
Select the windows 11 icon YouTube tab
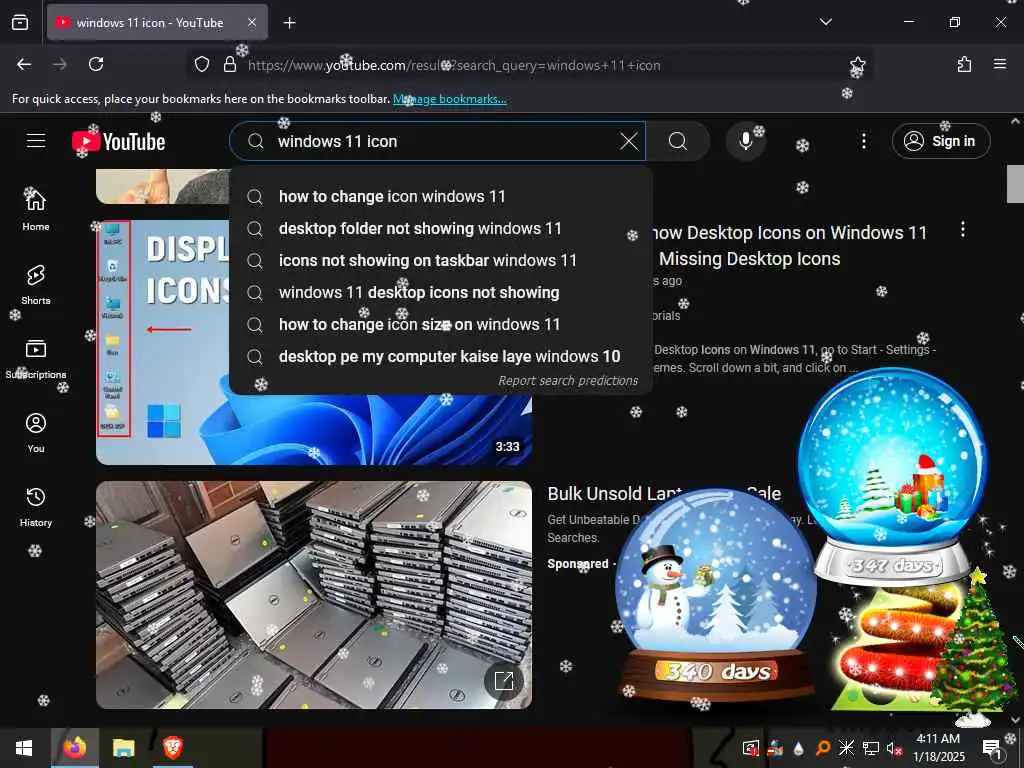tap(157, 23)
